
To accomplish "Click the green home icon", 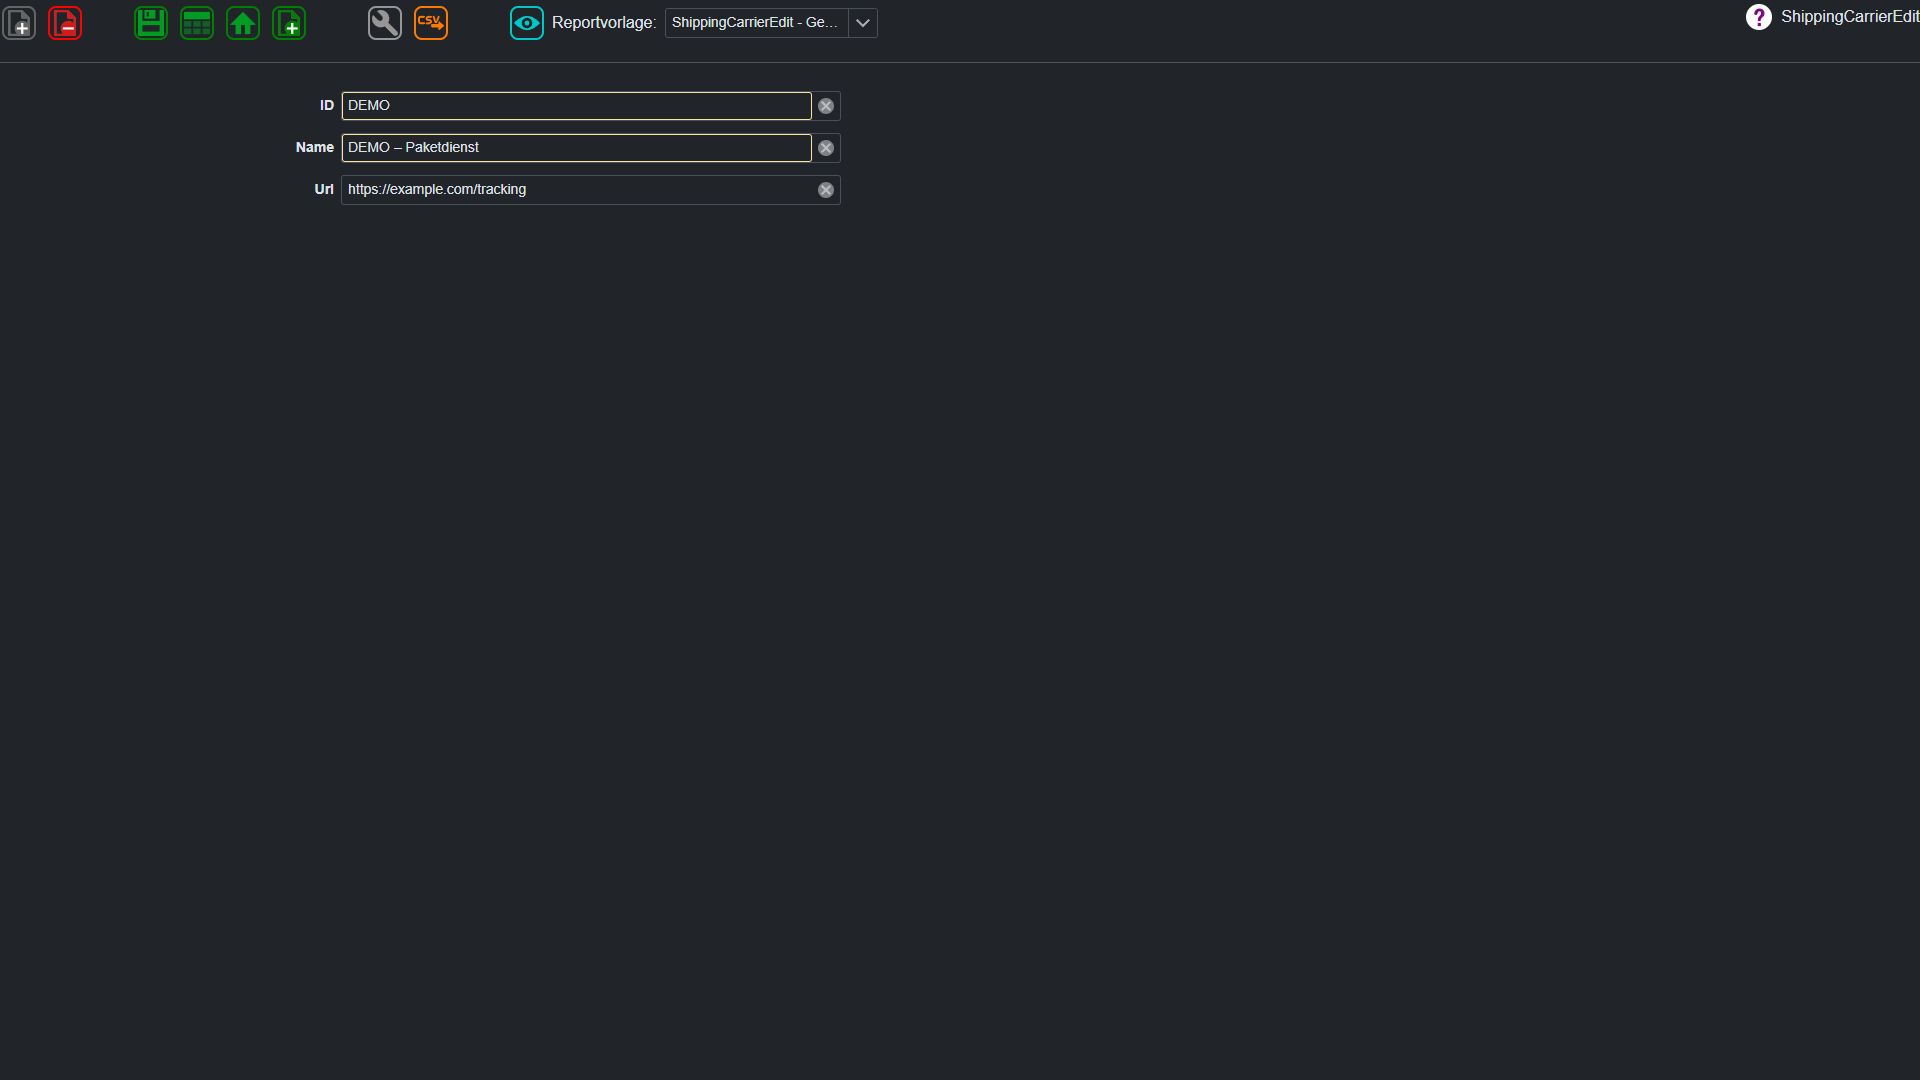I will point(243,23).
